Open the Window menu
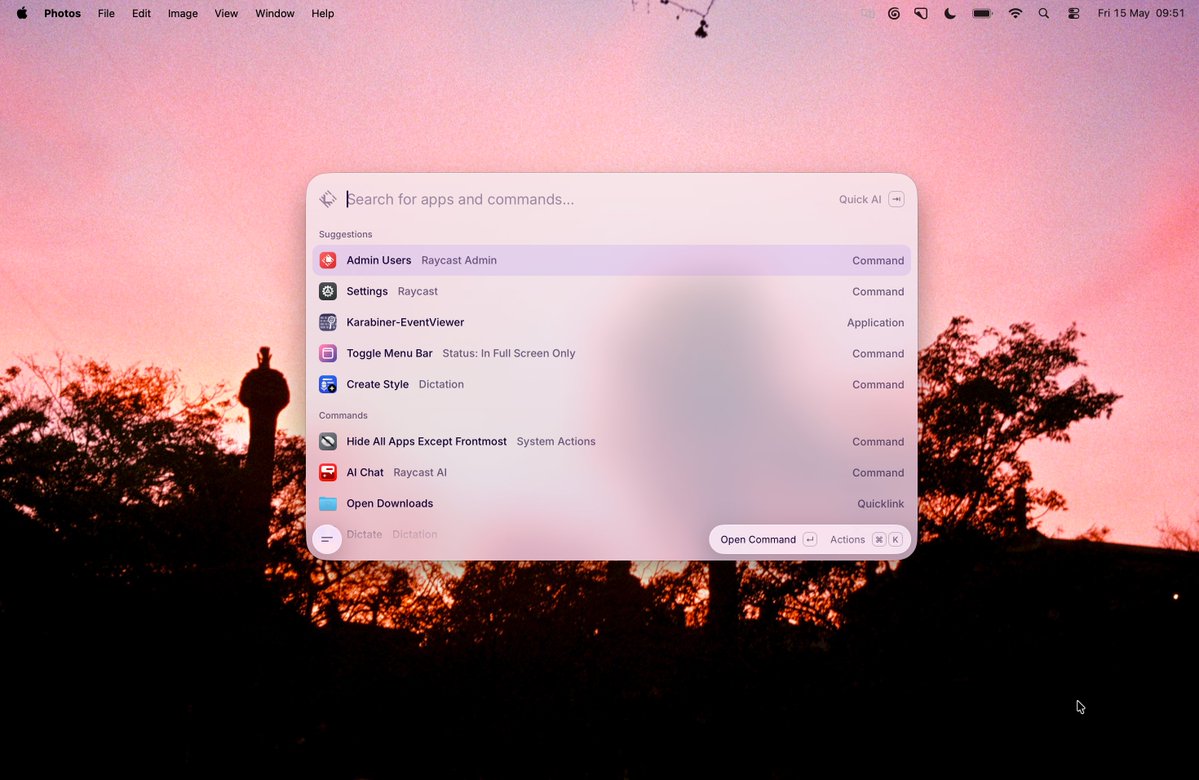The height and width of the screenshot is (780, 1199). [x=275, y=13]
